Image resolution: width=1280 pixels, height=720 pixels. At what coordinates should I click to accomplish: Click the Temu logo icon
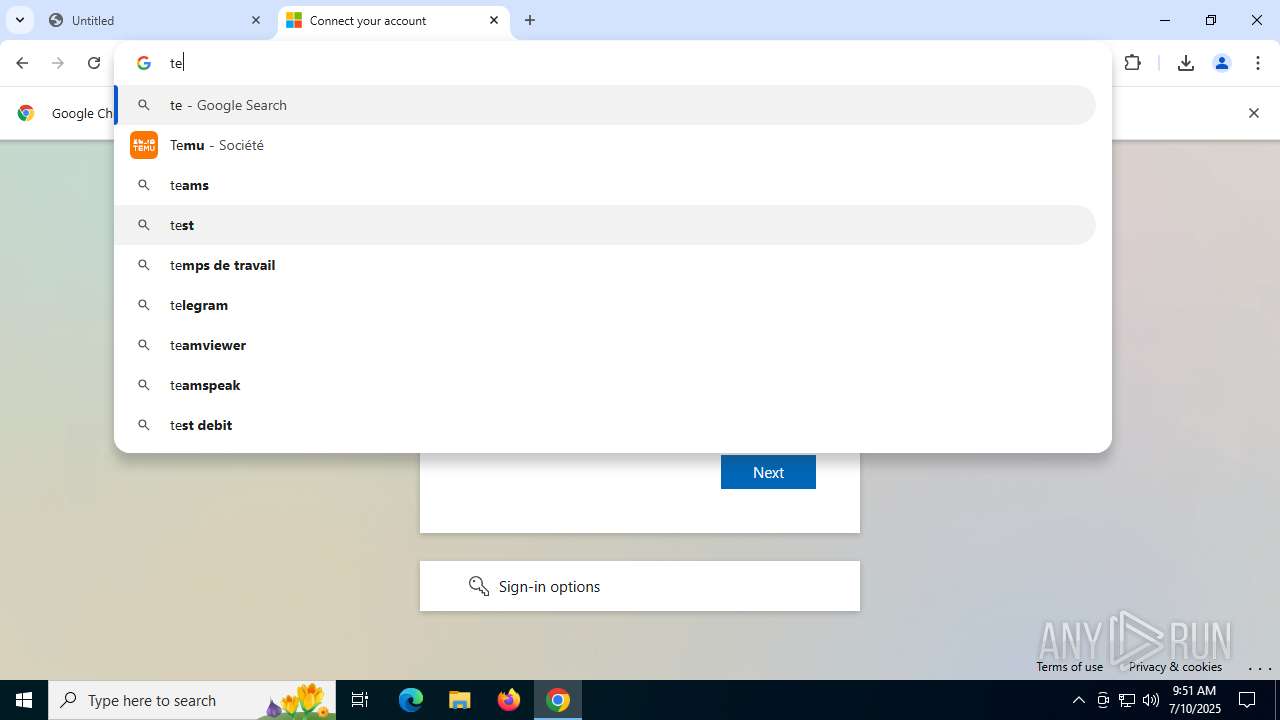pyautogui.click(x=144, y=145)
